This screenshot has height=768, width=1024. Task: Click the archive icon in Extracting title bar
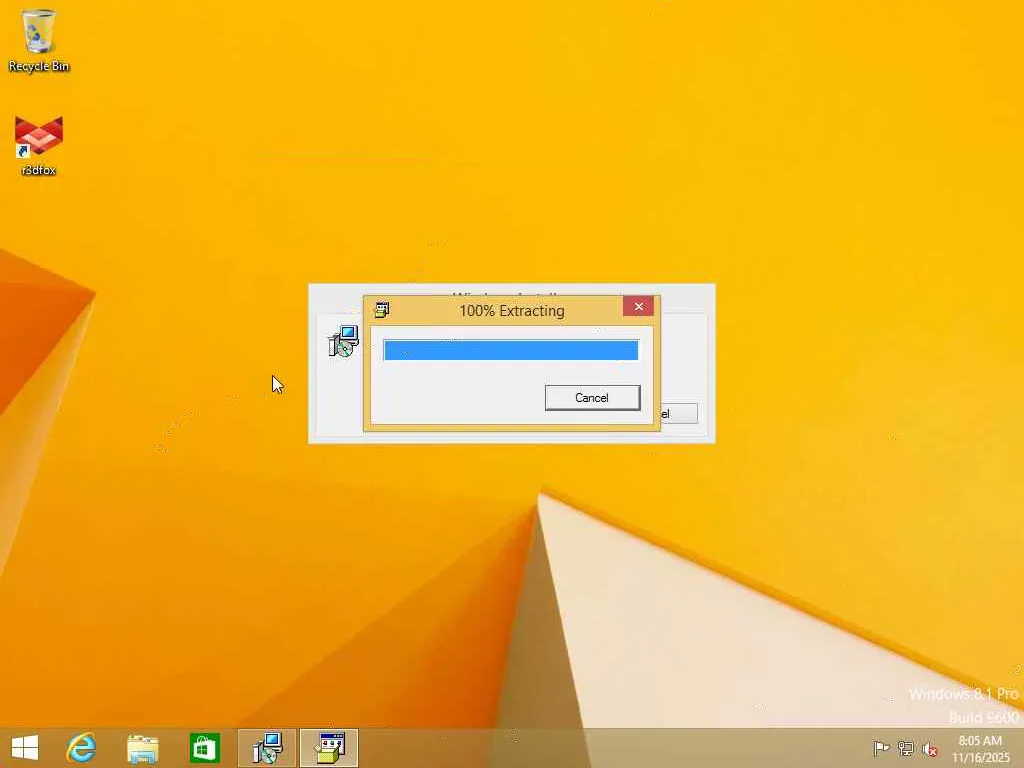(382, 310)
